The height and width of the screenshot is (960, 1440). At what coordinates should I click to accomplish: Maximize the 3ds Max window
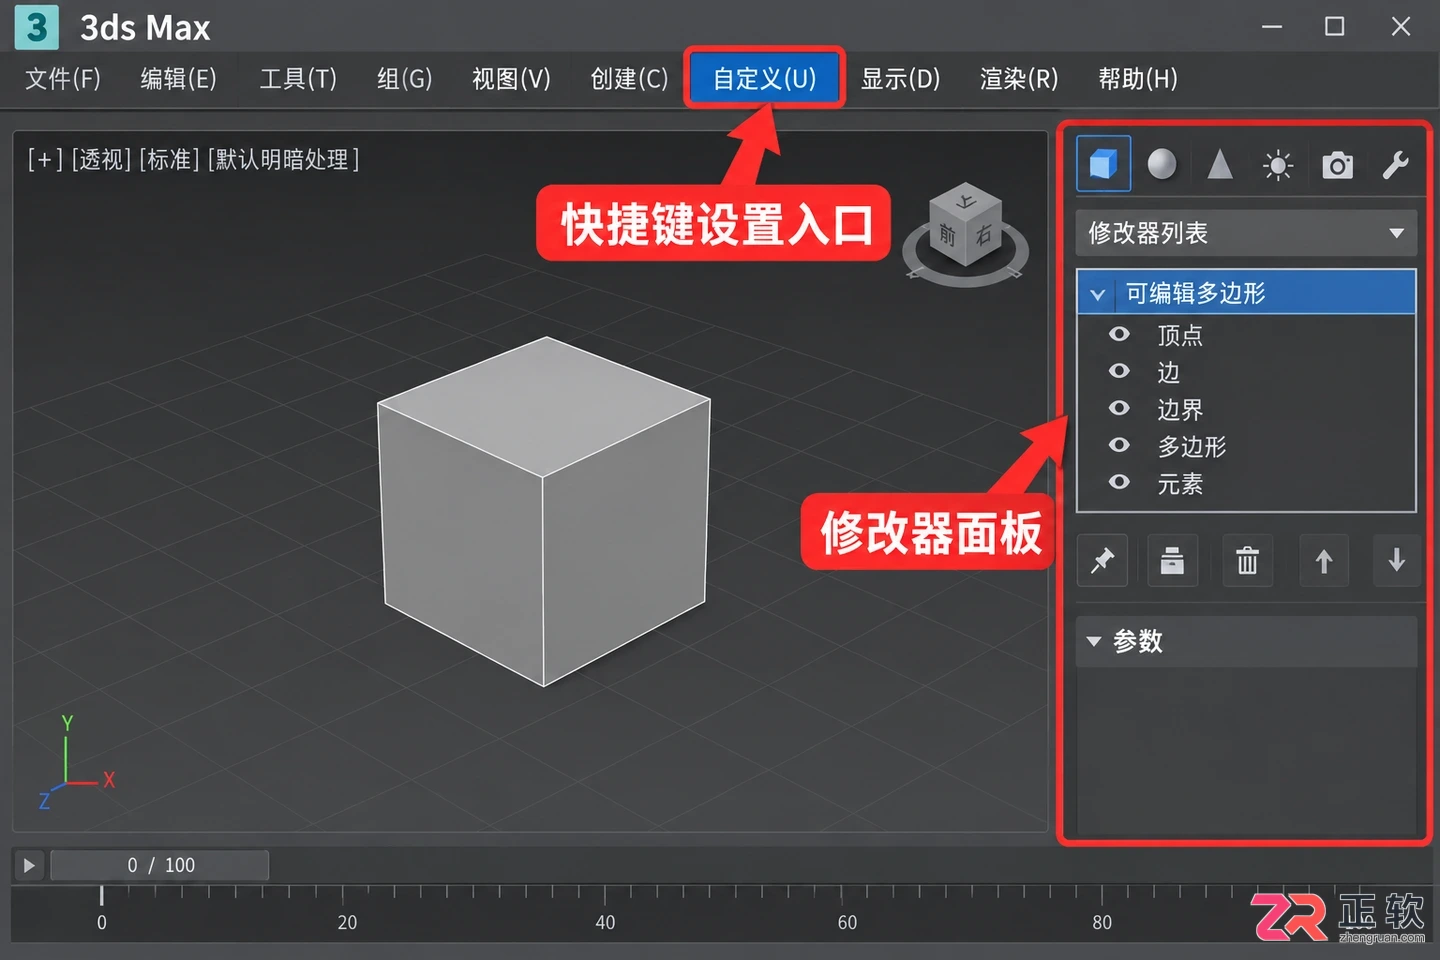pos(1334,27)
